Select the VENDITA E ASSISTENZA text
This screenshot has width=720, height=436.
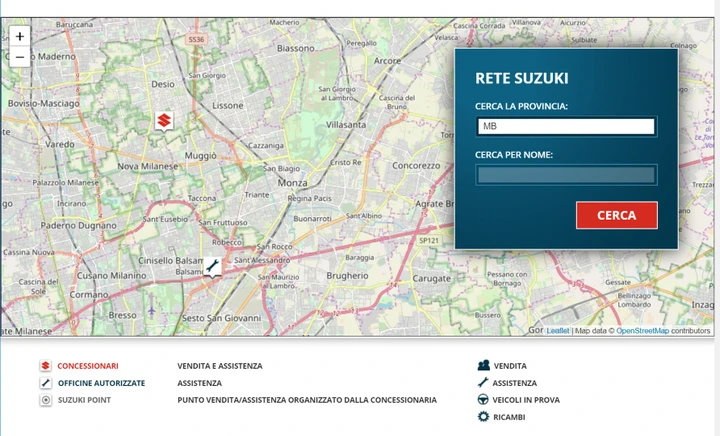point(220,366)
